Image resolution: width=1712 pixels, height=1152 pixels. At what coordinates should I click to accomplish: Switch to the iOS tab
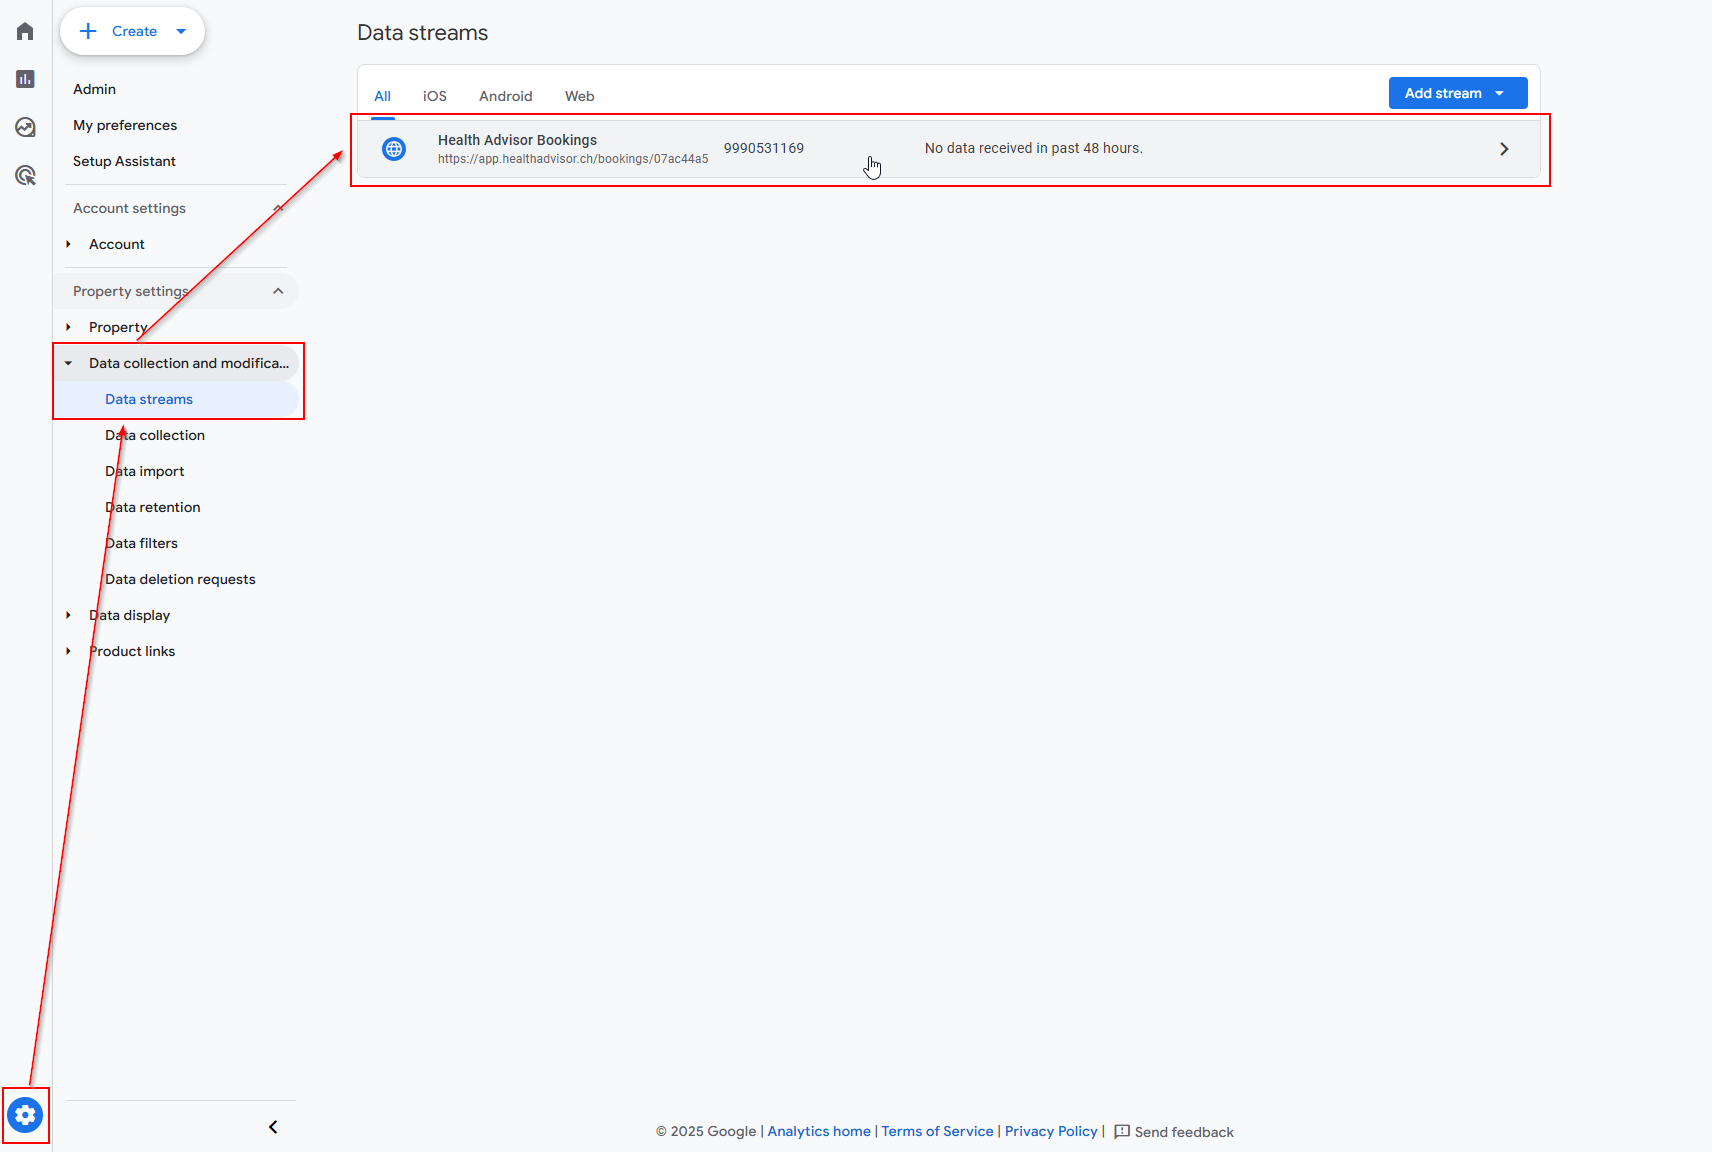[435, 96]
